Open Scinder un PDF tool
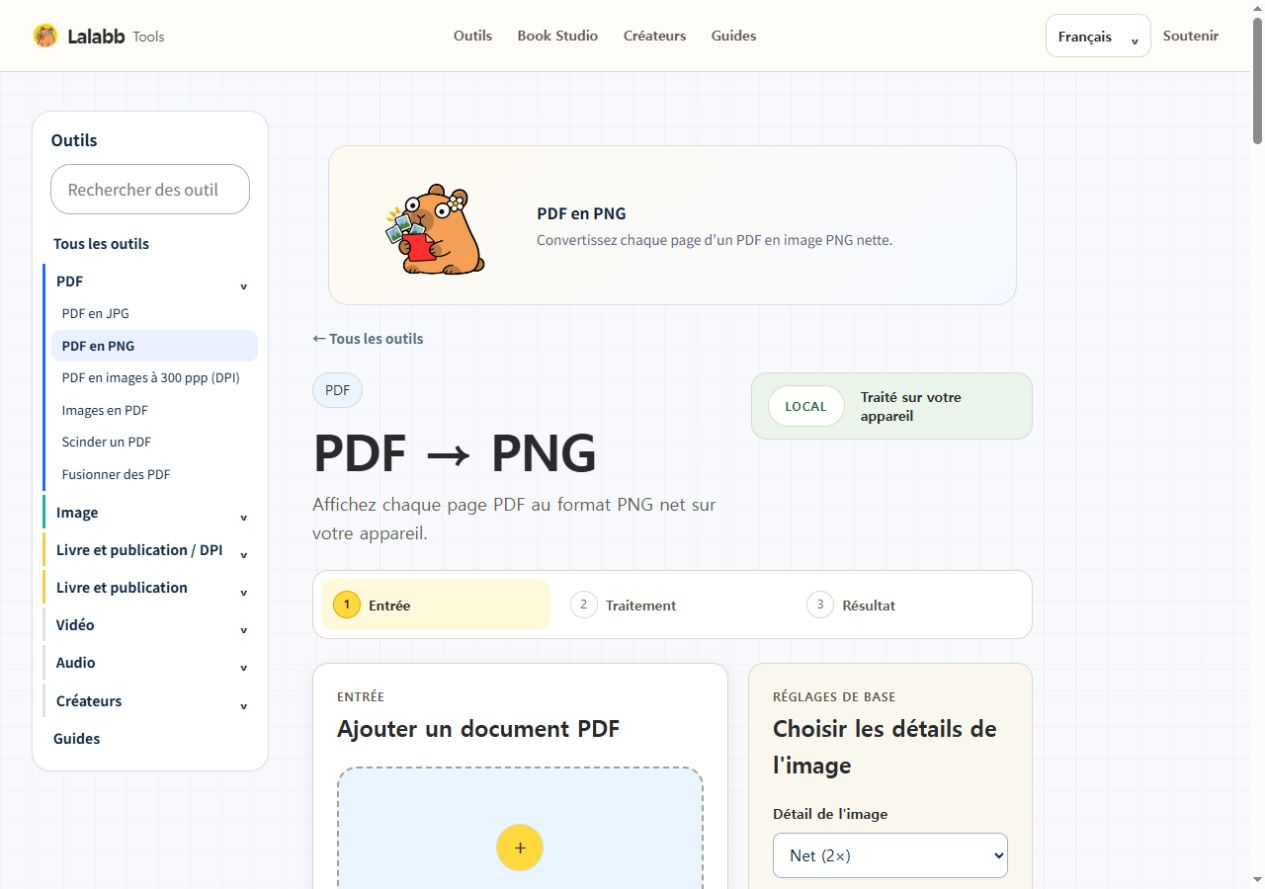Viewport: 1265px width, 889px height. (154, 442)
